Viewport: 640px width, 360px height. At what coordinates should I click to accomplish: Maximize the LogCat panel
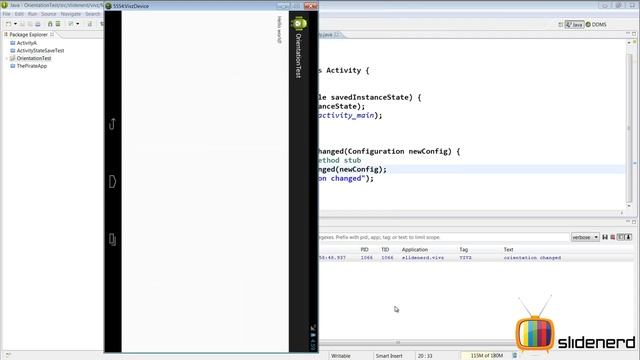634,222
